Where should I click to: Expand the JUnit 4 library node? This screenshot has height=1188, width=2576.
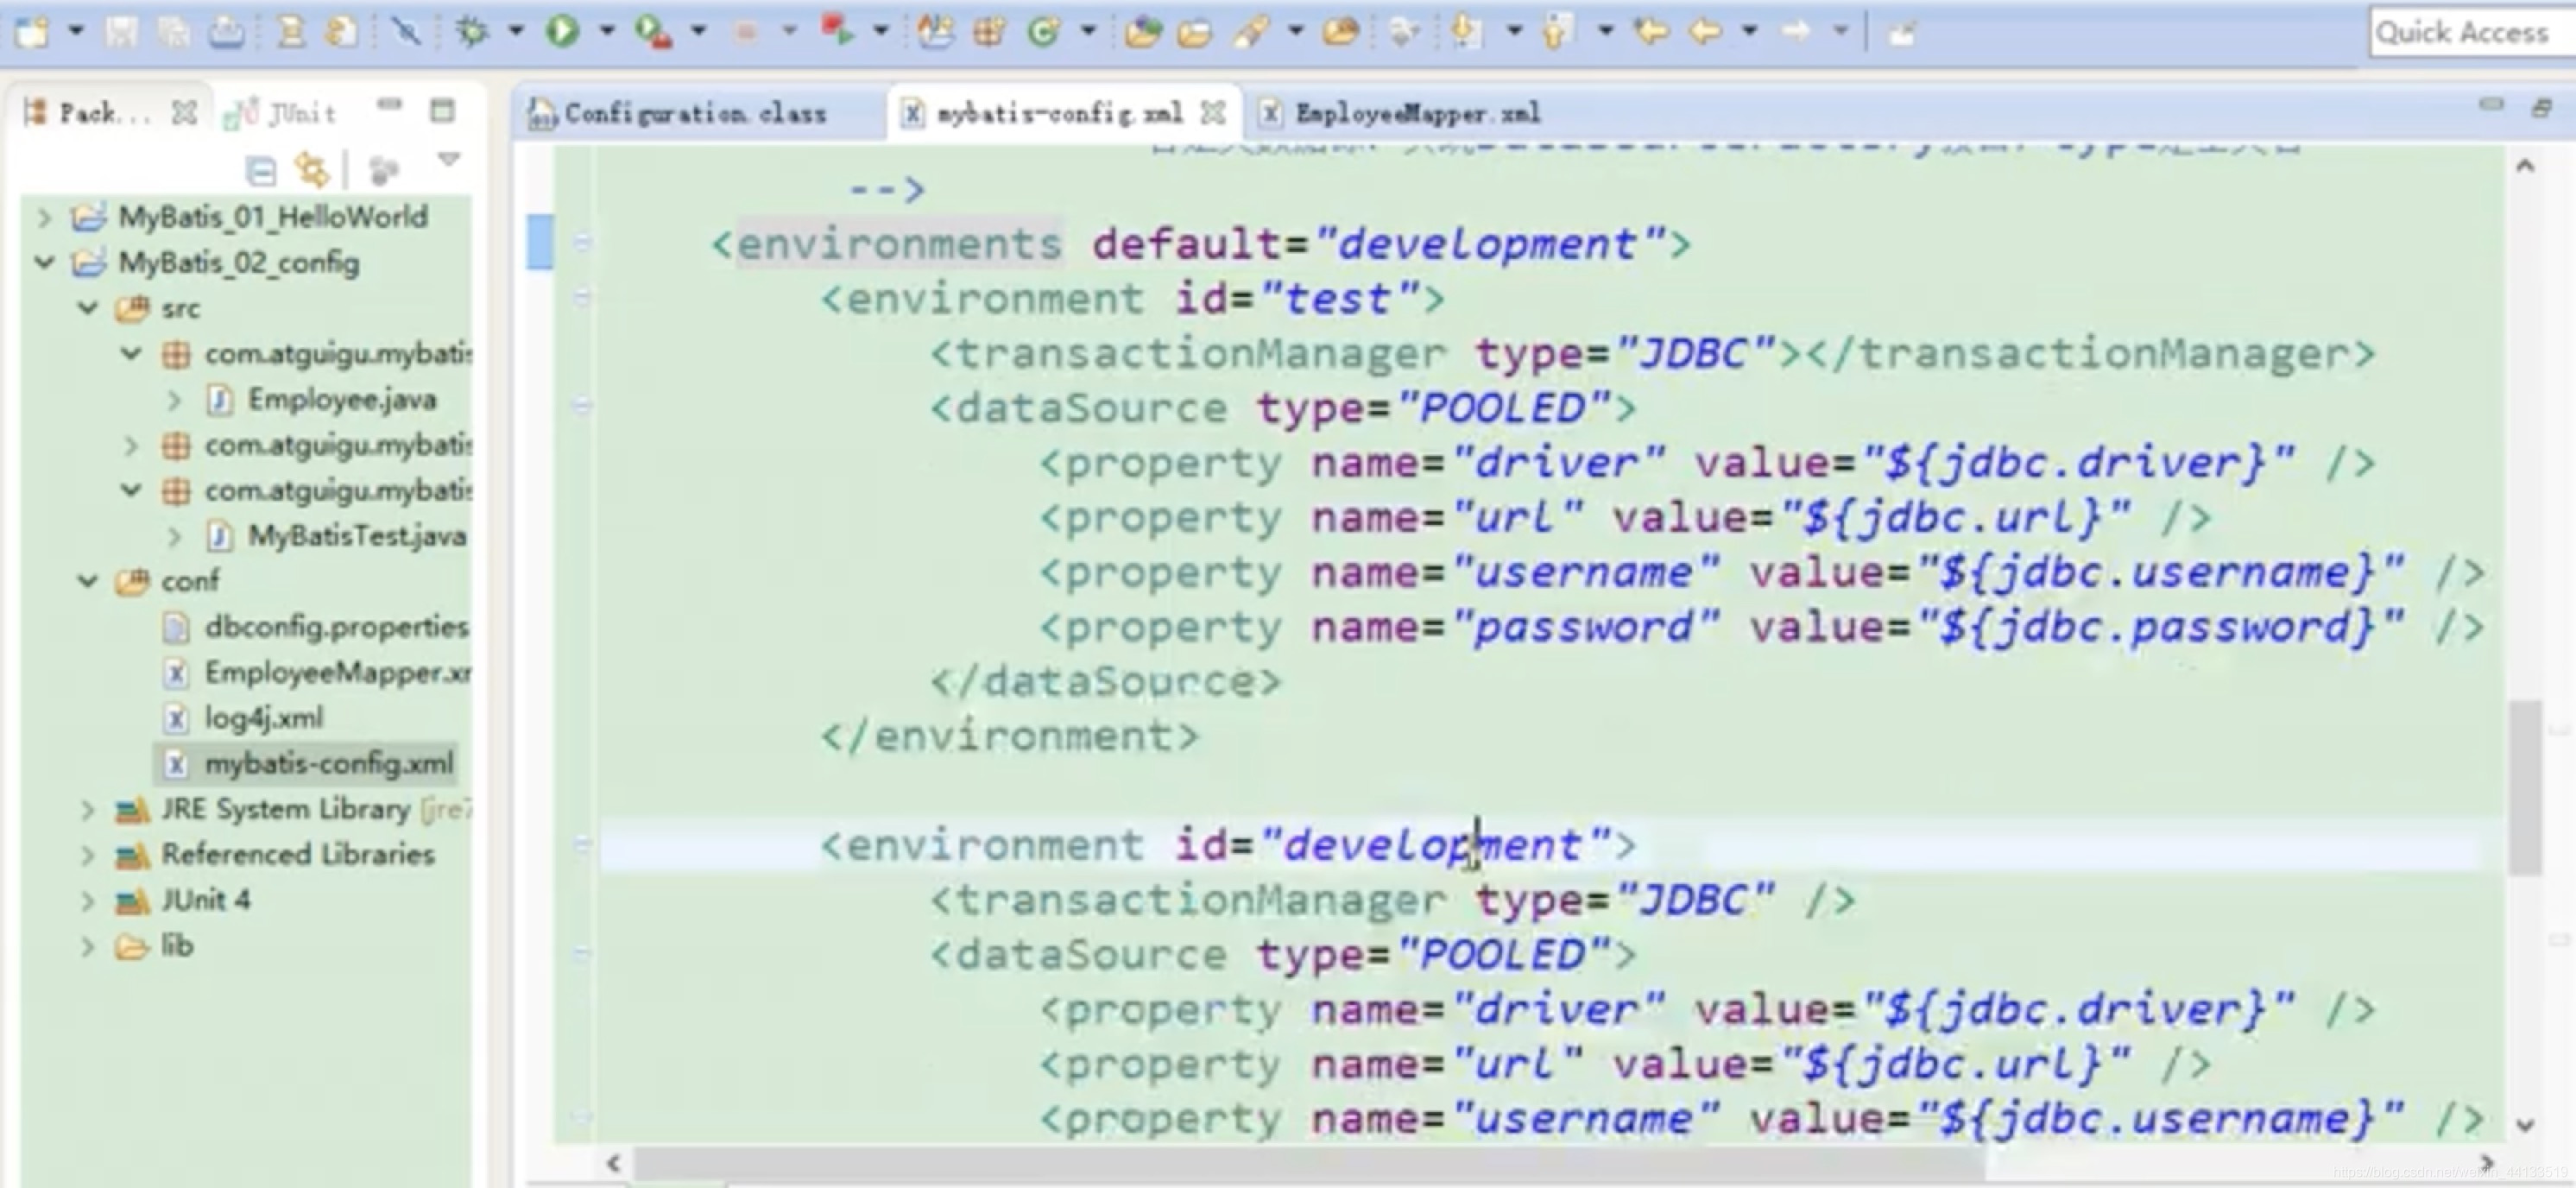click(x=88, y=900)
